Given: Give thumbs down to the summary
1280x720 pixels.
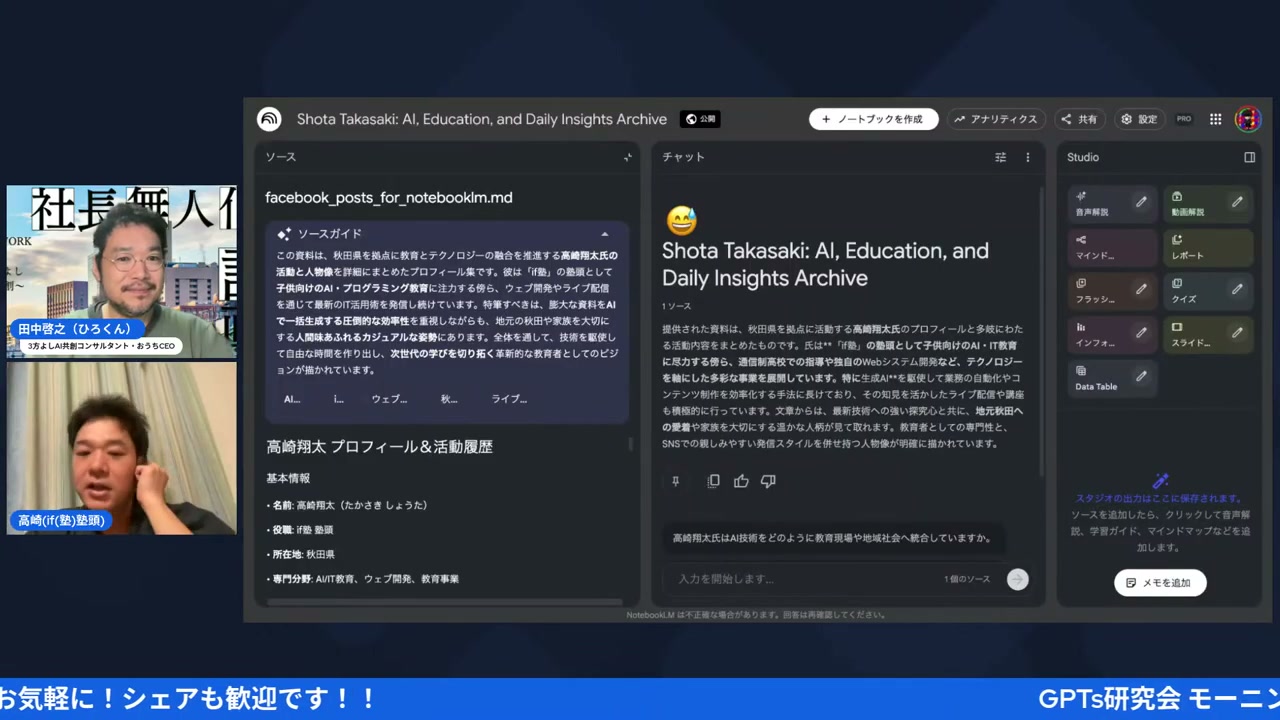Looking at the screenshot, I should pyautogui.click(x=768, y=481).
